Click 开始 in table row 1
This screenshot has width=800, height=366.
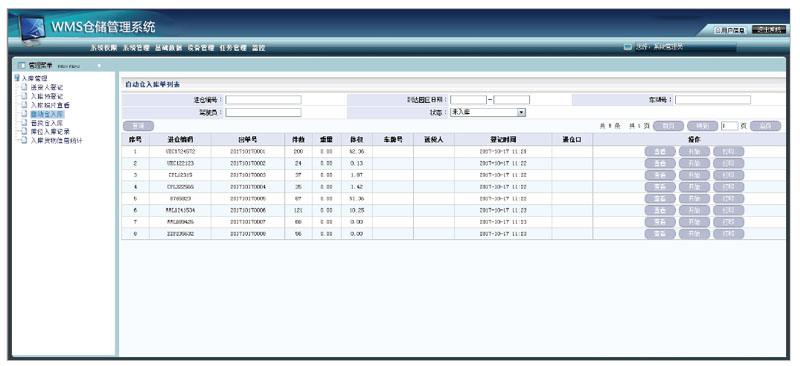pos(694,152)
